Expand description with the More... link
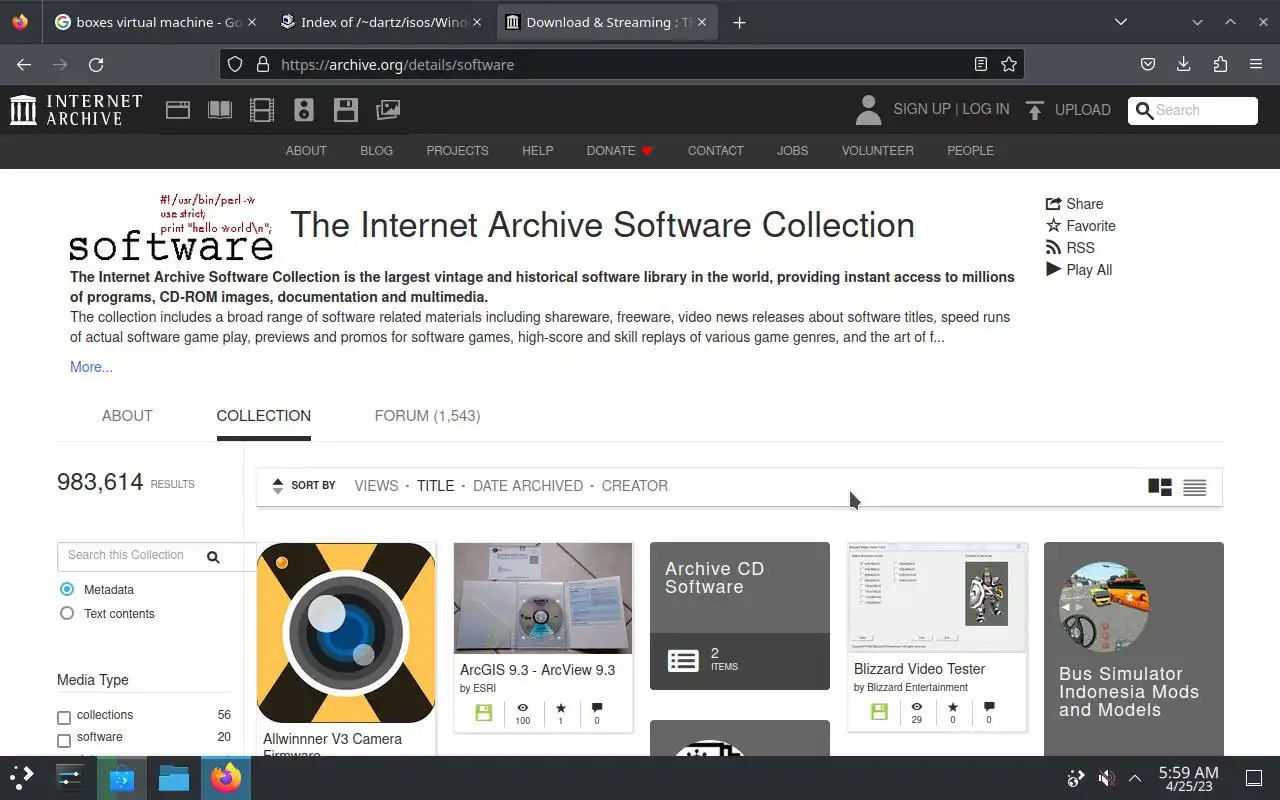Image resolution: width=1280 pixels, height=800 pixels. pyautogui.click(x=91, y=367)
